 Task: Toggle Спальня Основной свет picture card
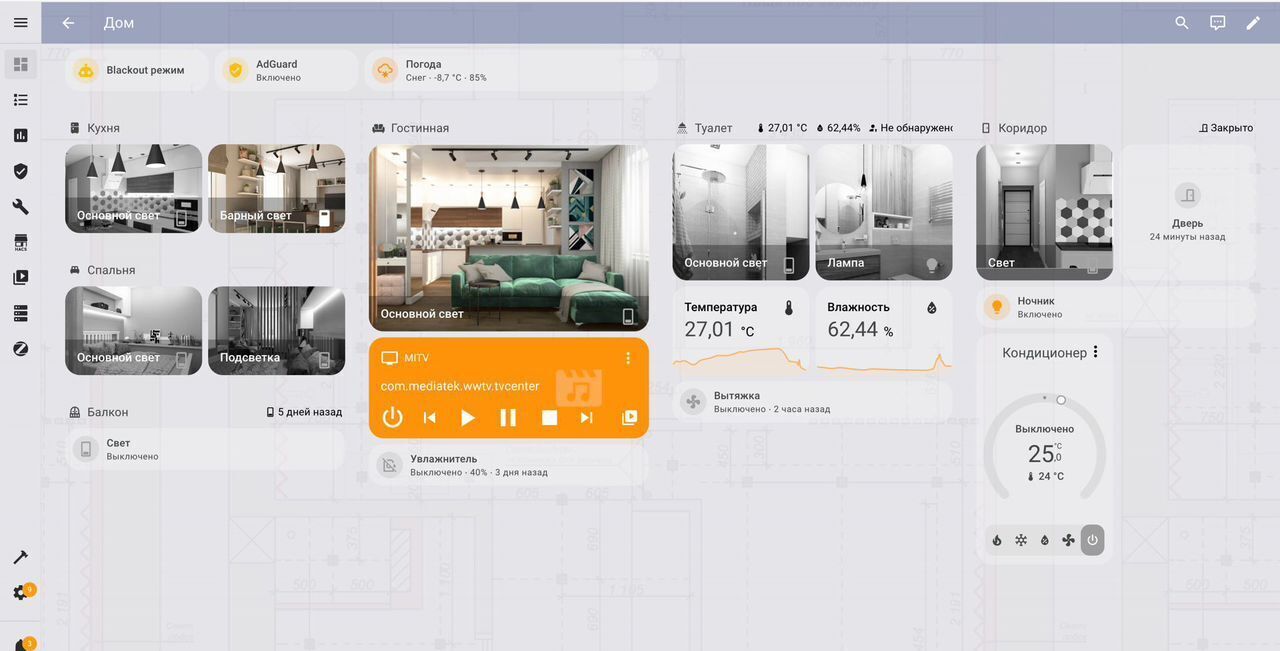[134, 331]
